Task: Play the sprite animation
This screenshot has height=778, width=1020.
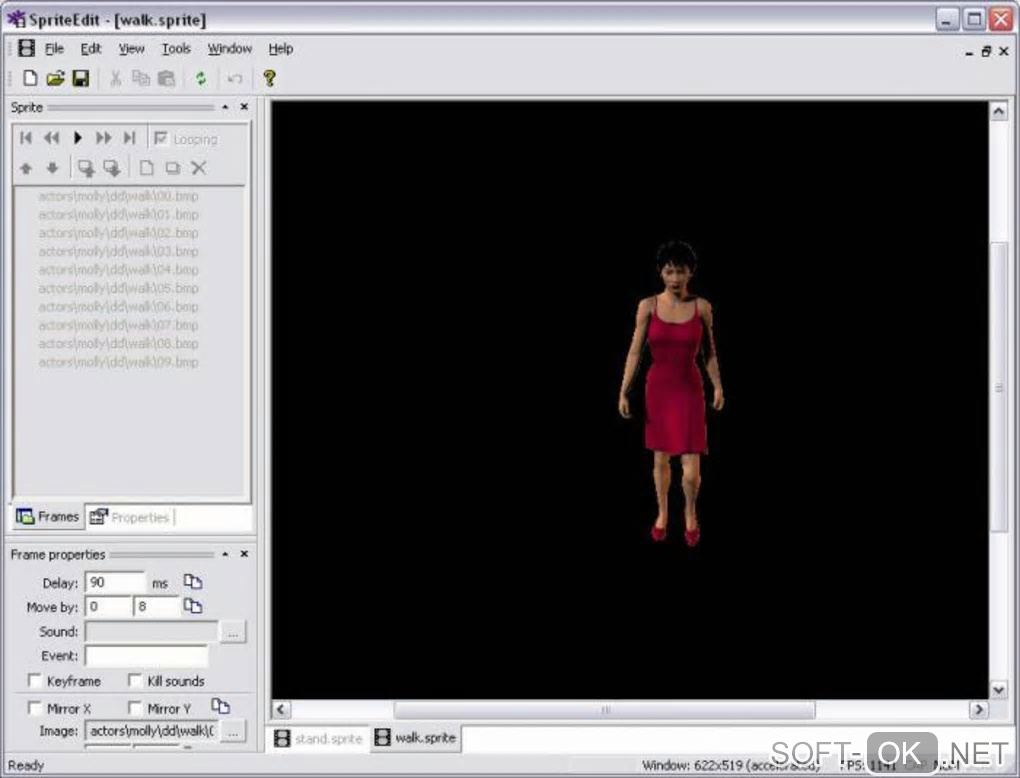Action: pos(77,138)
